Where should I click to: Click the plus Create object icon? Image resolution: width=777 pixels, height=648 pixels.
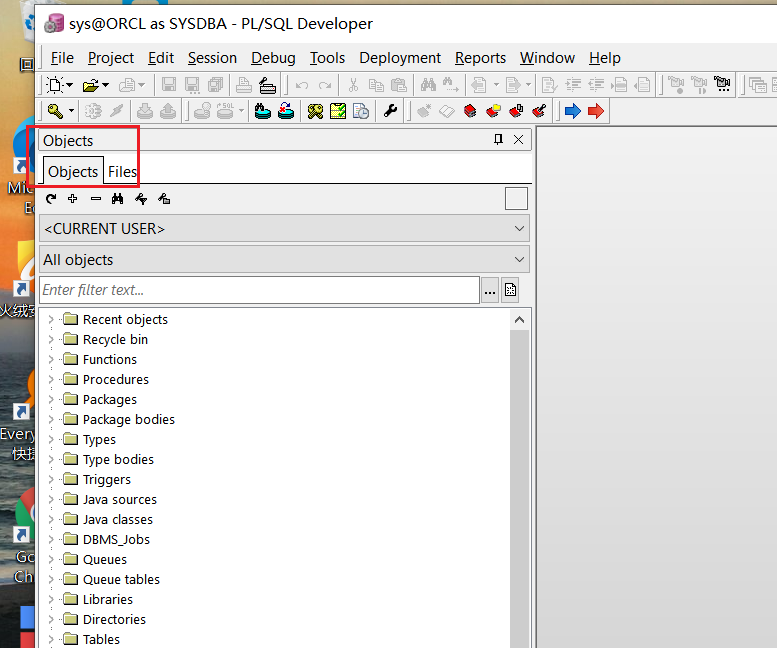[73, 199]
